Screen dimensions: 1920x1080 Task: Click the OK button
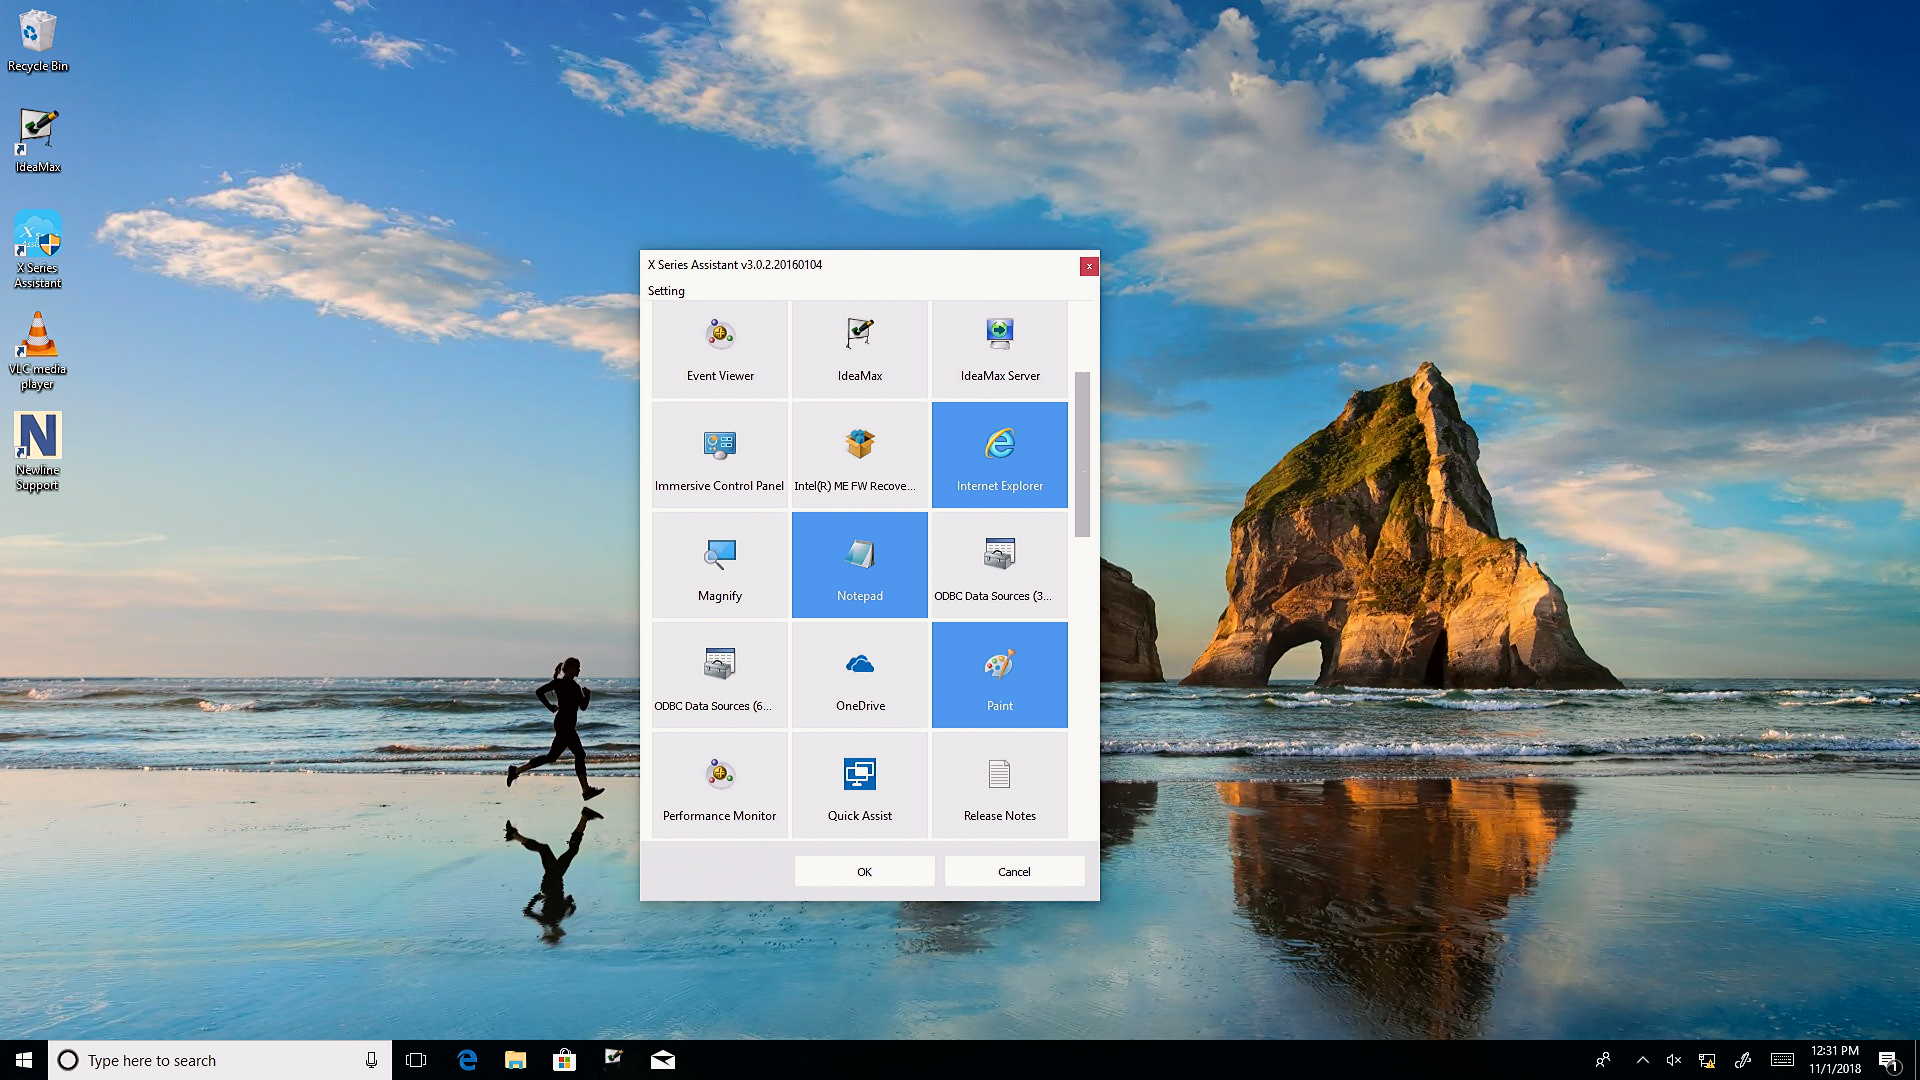[x=864, y=871]
